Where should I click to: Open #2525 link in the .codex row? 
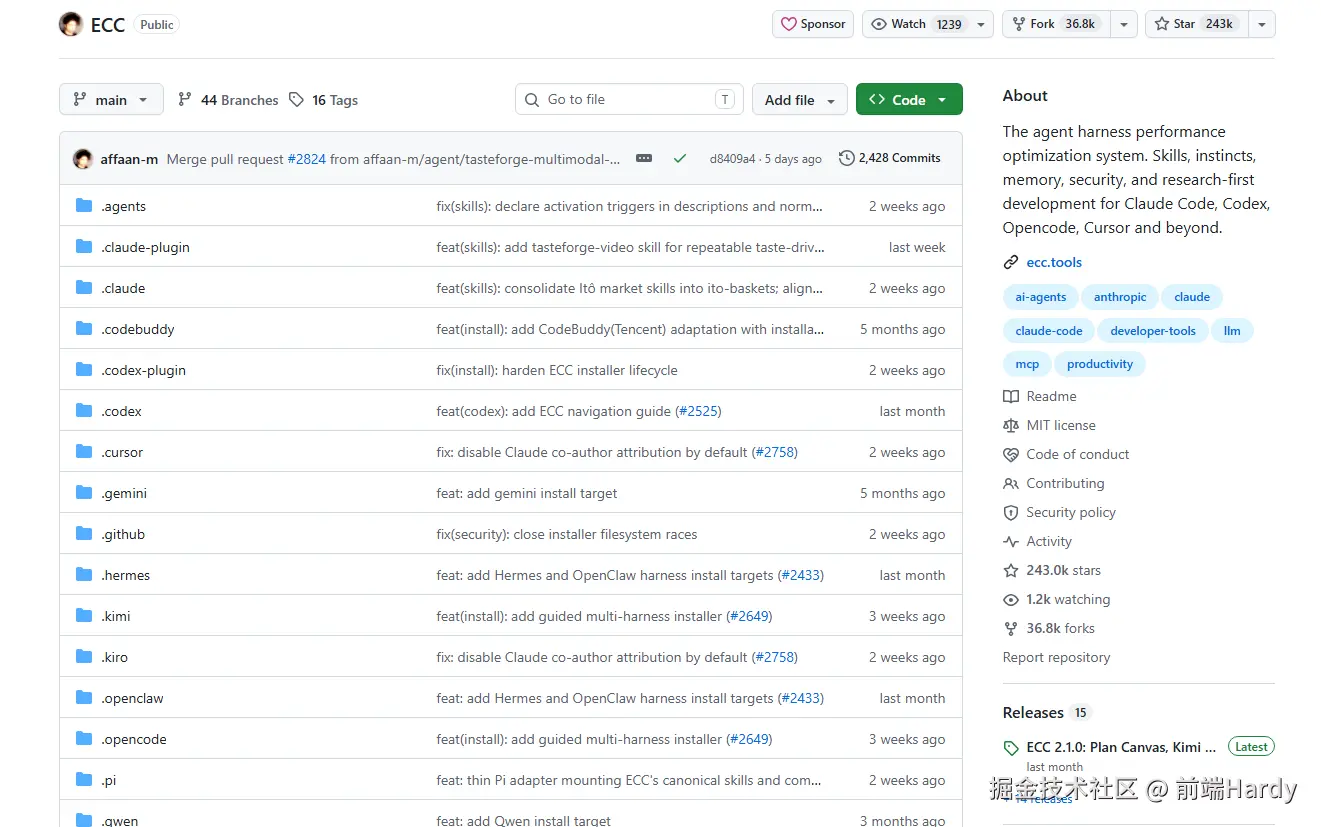click(x=698, y=411)
